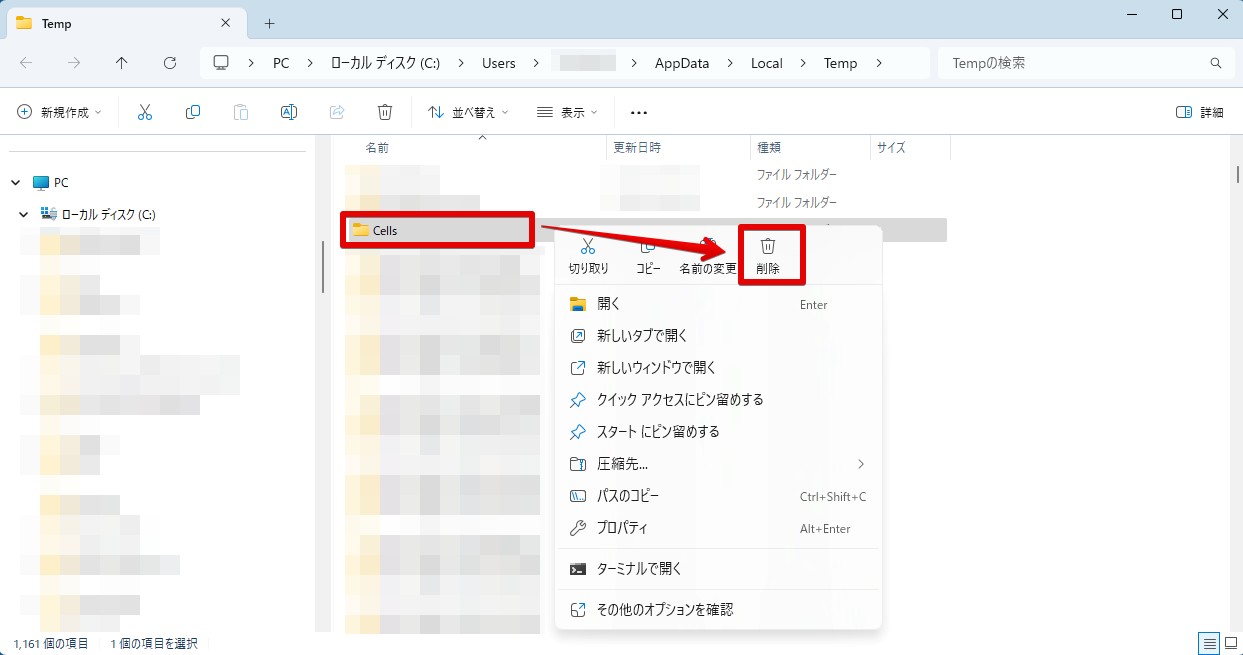The height and width of the screenshot is (655, 1243).
Task: Click Users in the breadcrumb path
Action: coord(498,62)
